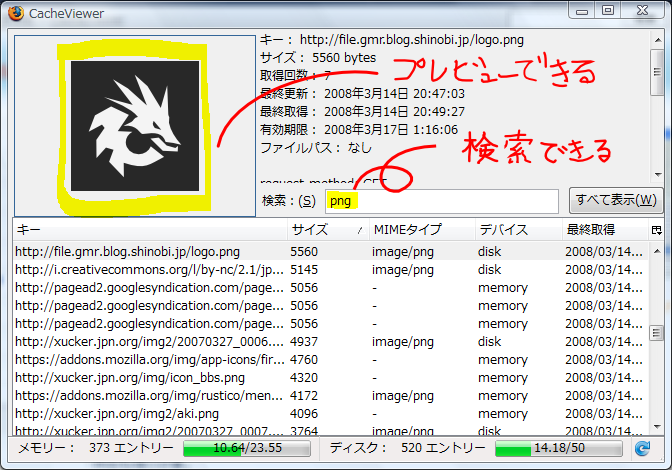Click the 検索:(S) label
The height and width of the screenshot is (470, 672).
(289, 201)
